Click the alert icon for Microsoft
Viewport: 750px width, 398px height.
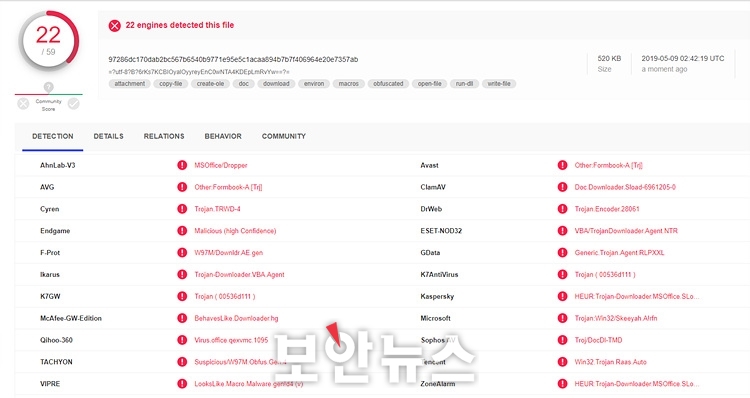562,318
